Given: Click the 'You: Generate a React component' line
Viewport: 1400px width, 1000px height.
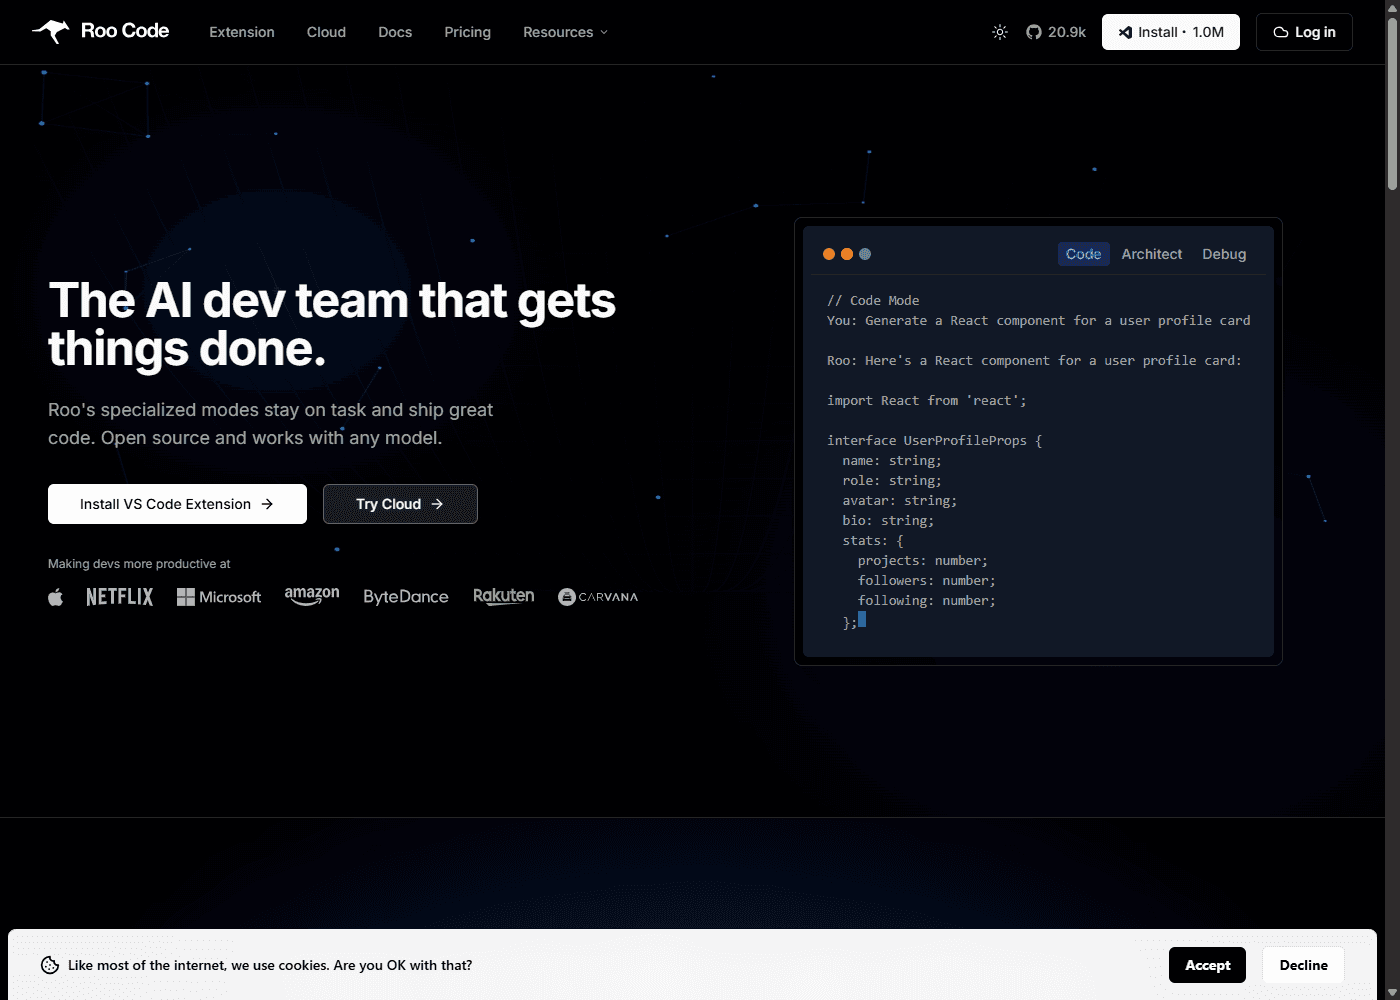Looking at the screenshot, I should [x=1038, y=320].
